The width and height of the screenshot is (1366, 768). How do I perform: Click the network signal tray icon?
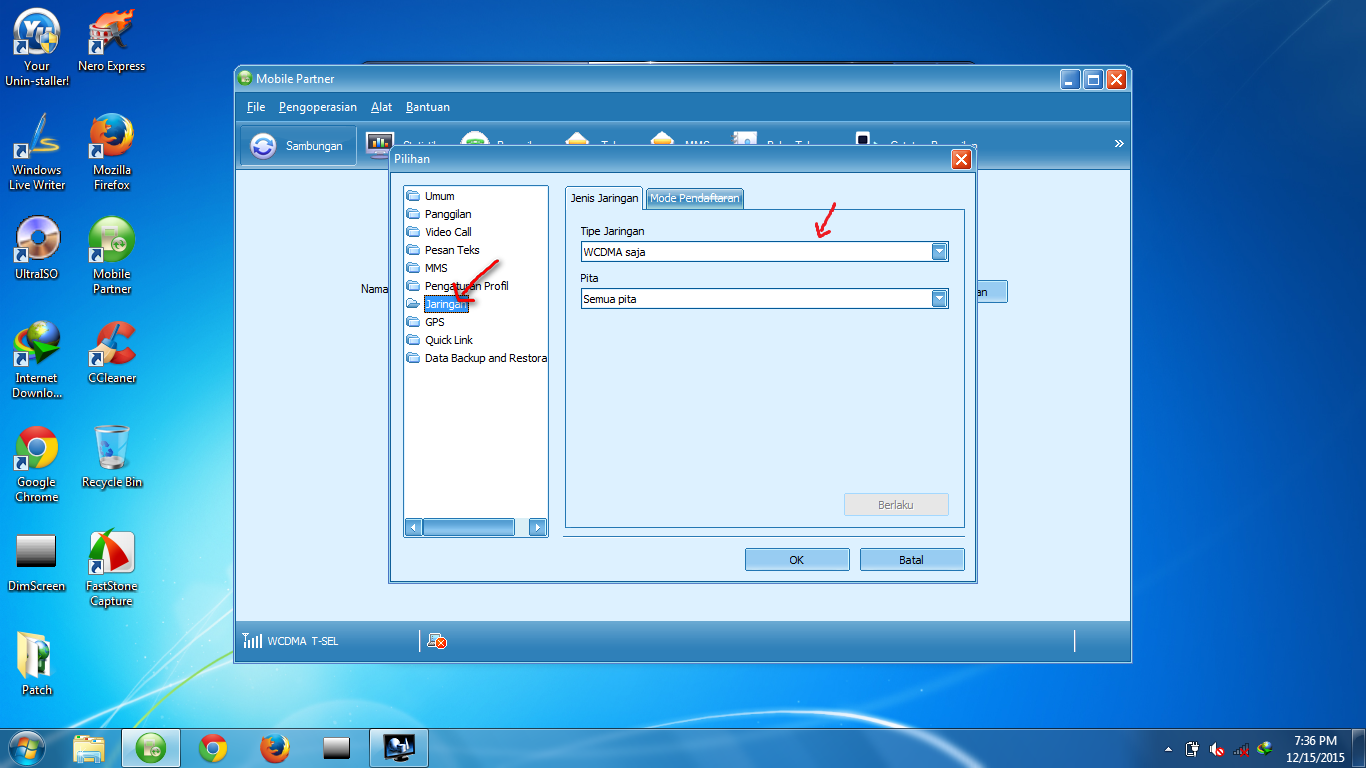pyautogui.click(x=1241, y=749)
